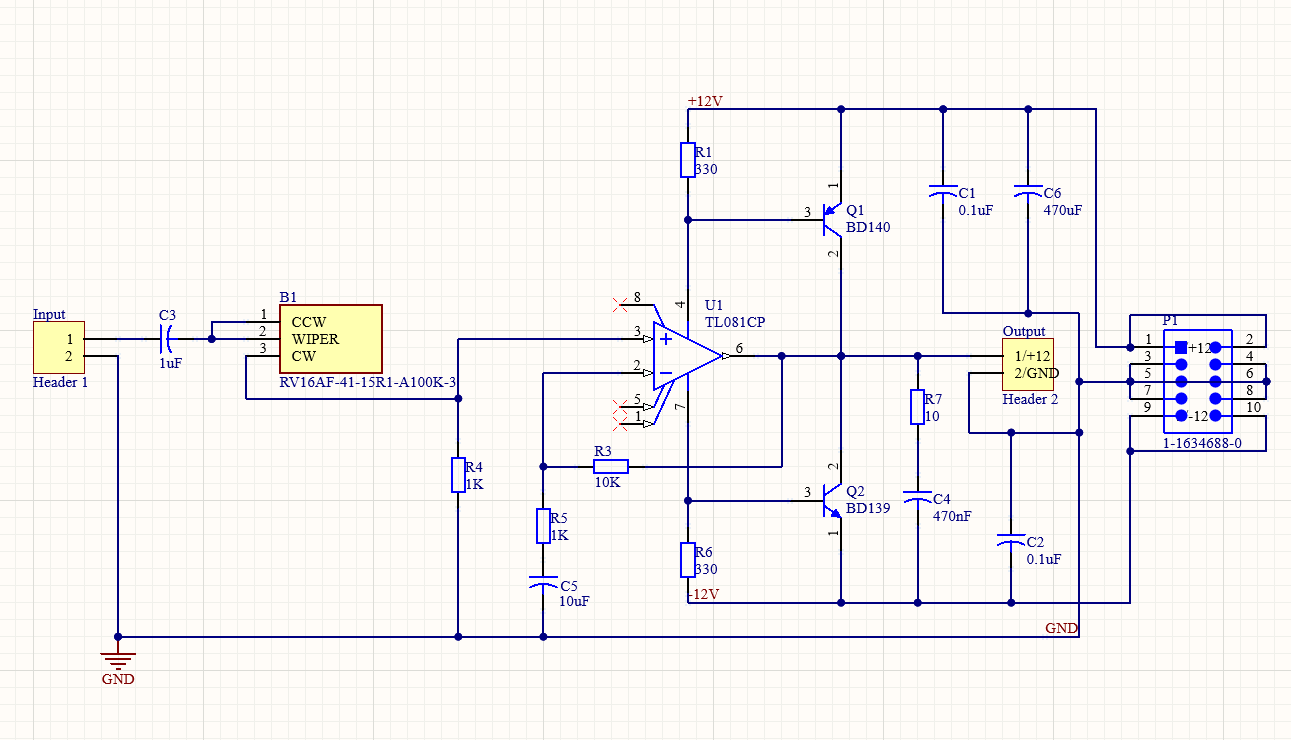Screen dimensions: 1291x740
Task: Click the '+12V' net label
Action: tap(705, 102)
